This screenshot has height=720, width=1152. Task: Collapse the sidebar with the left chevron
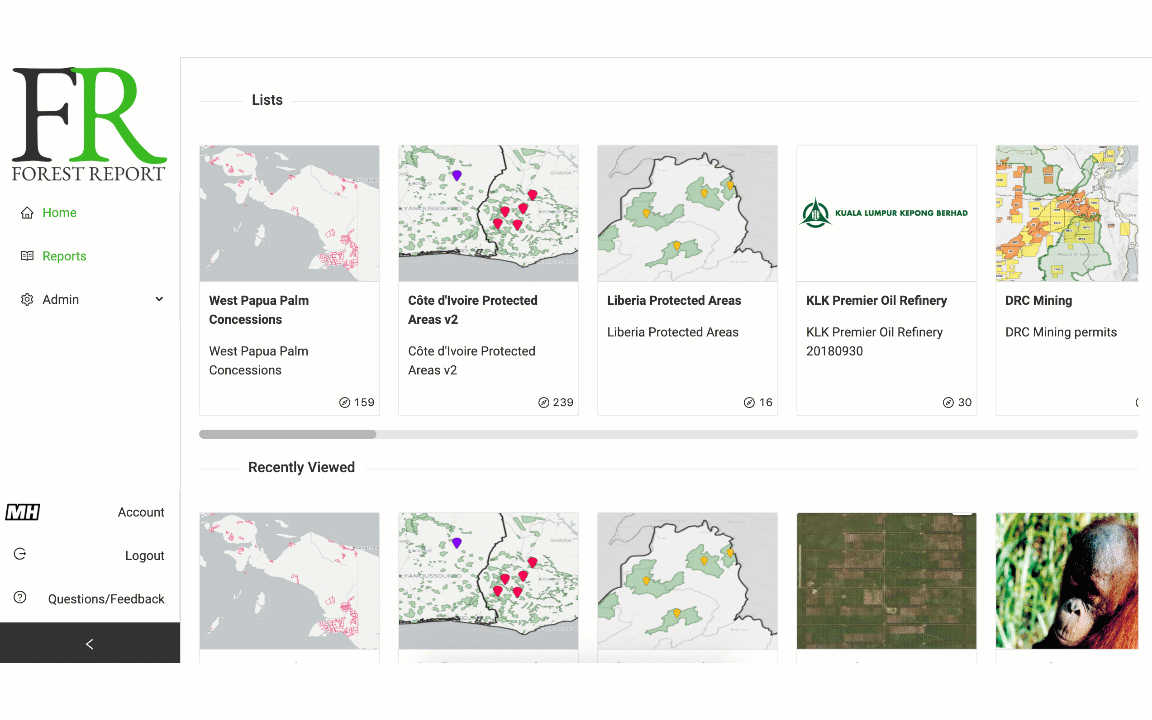coord(90,644)
